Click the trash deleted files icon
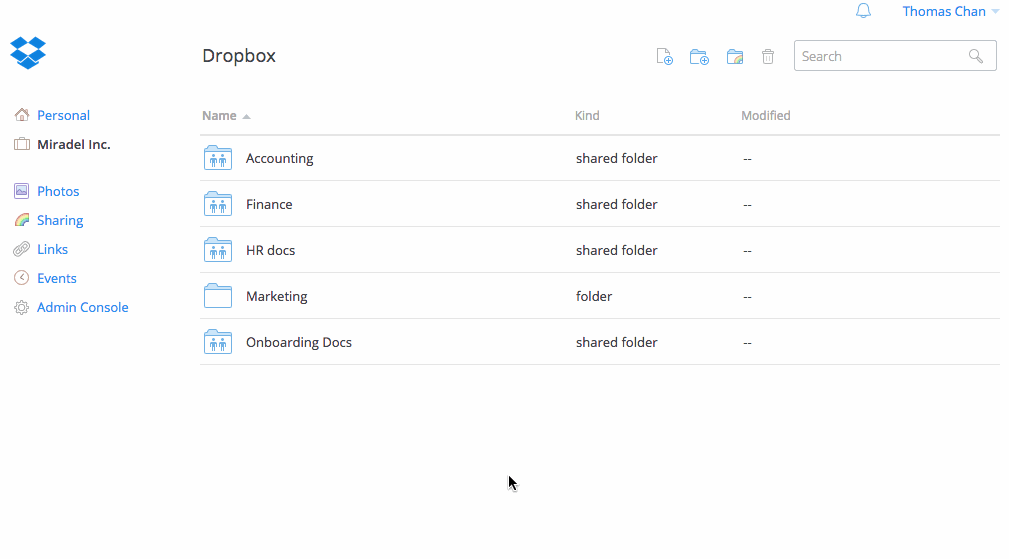Image resolution: width=1009 pixels, height=559 pixels. (x=768, y=57)
